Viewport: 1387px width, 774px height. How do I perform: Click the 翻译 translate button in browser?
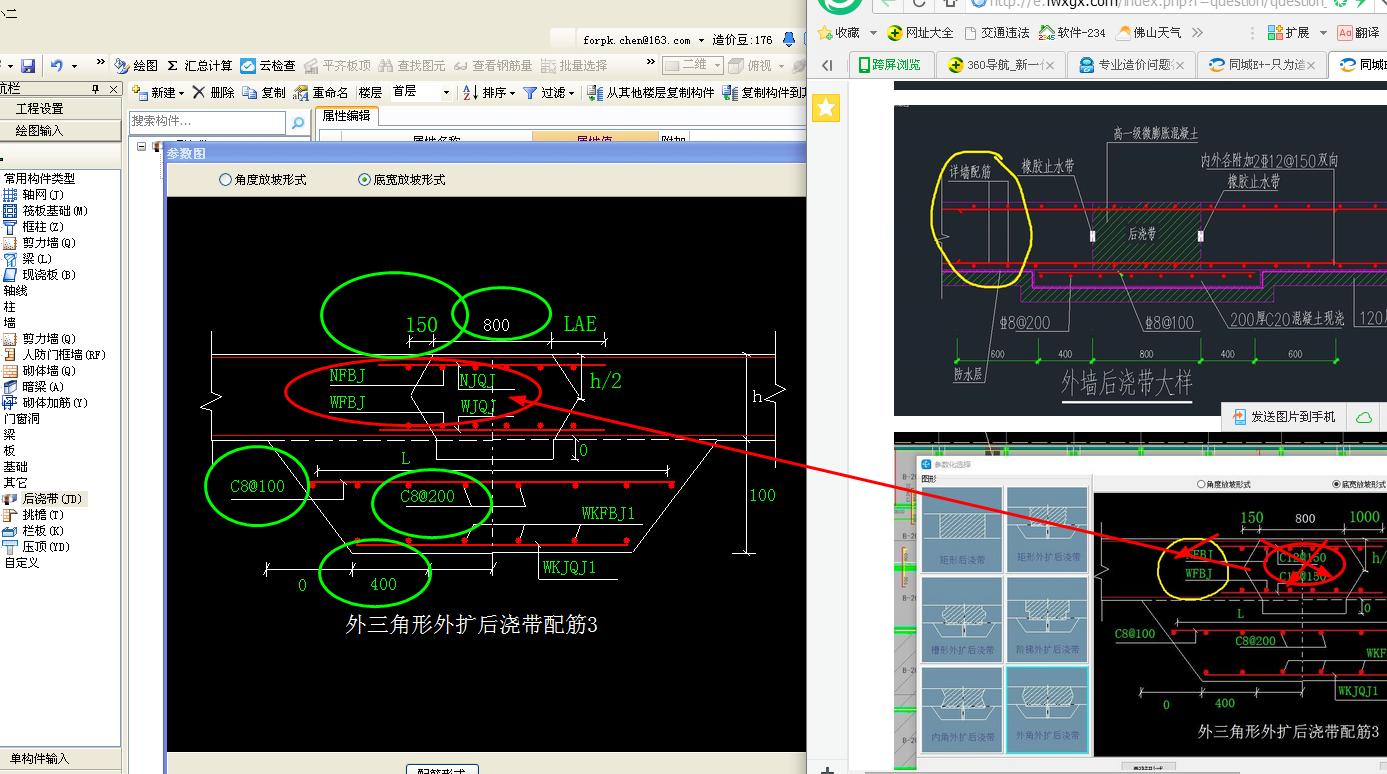pyautogui.click(x=1359, y=33)
